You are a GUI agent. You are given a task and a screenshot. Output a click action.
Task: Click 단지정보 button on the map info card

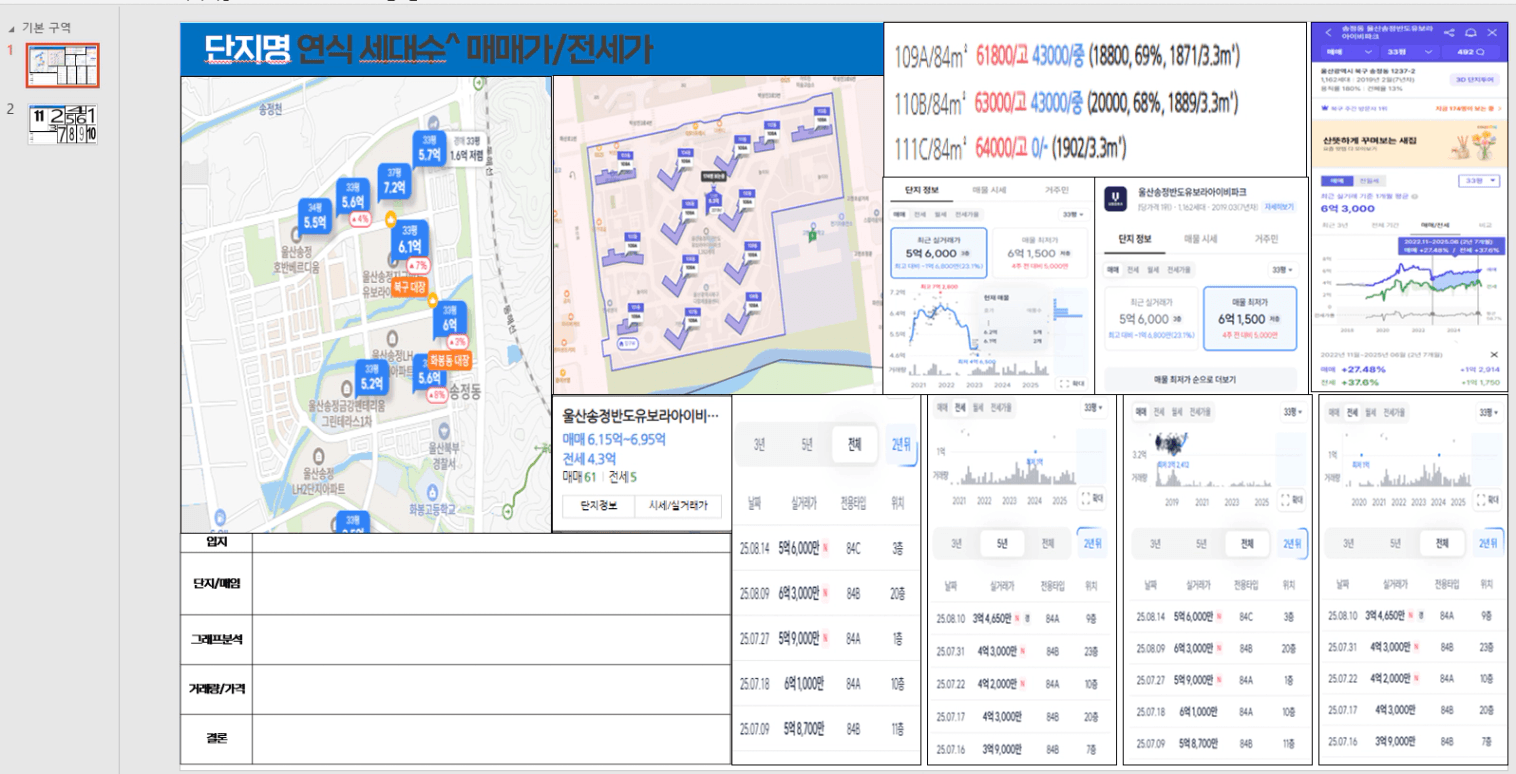[598, 506]
